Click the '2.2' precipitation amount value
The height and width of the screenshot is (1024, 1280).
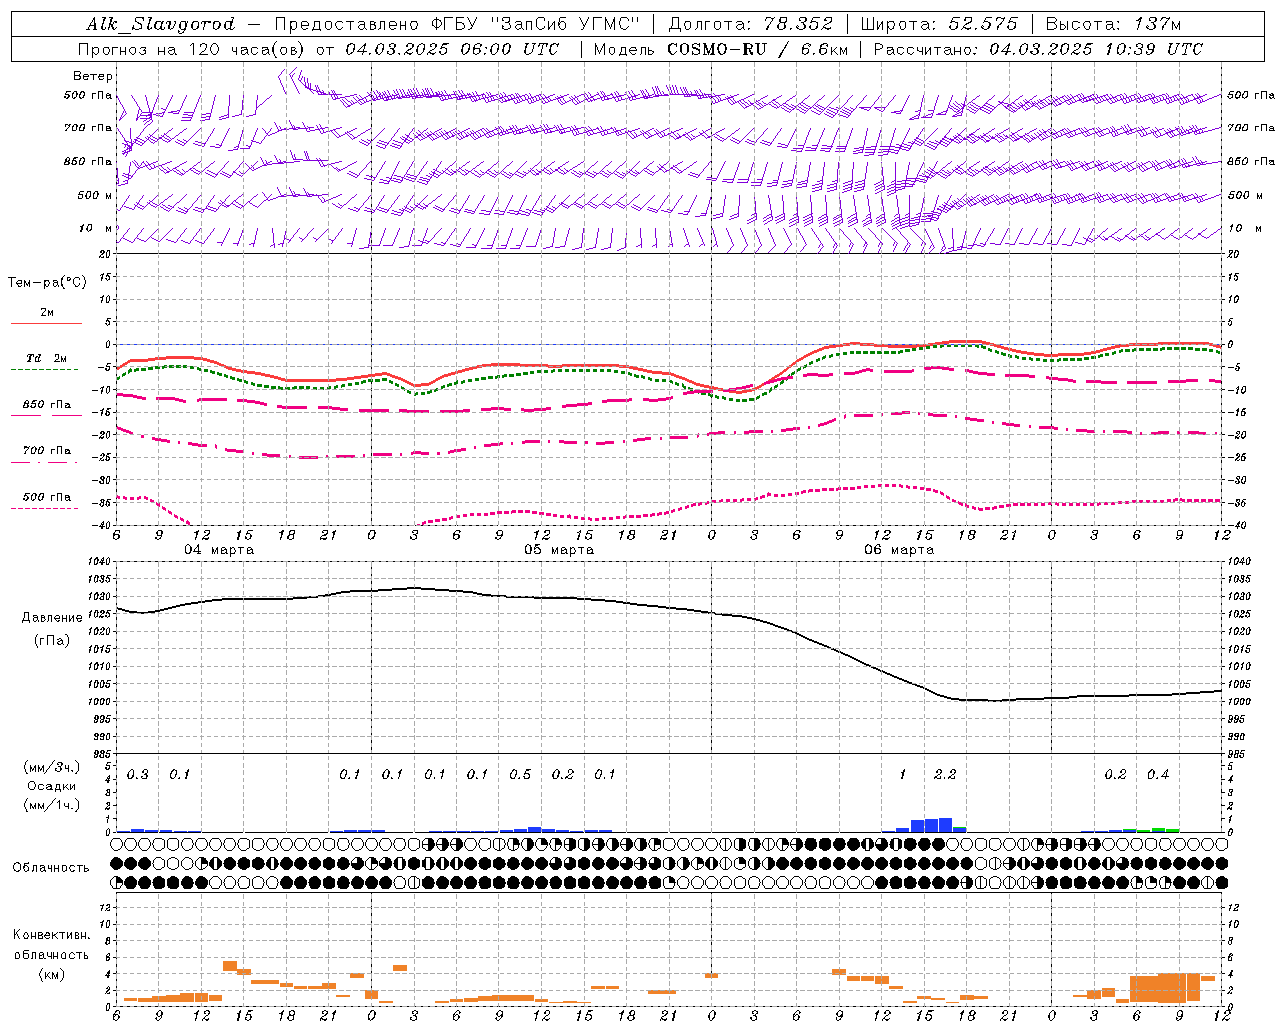(945, 774)
